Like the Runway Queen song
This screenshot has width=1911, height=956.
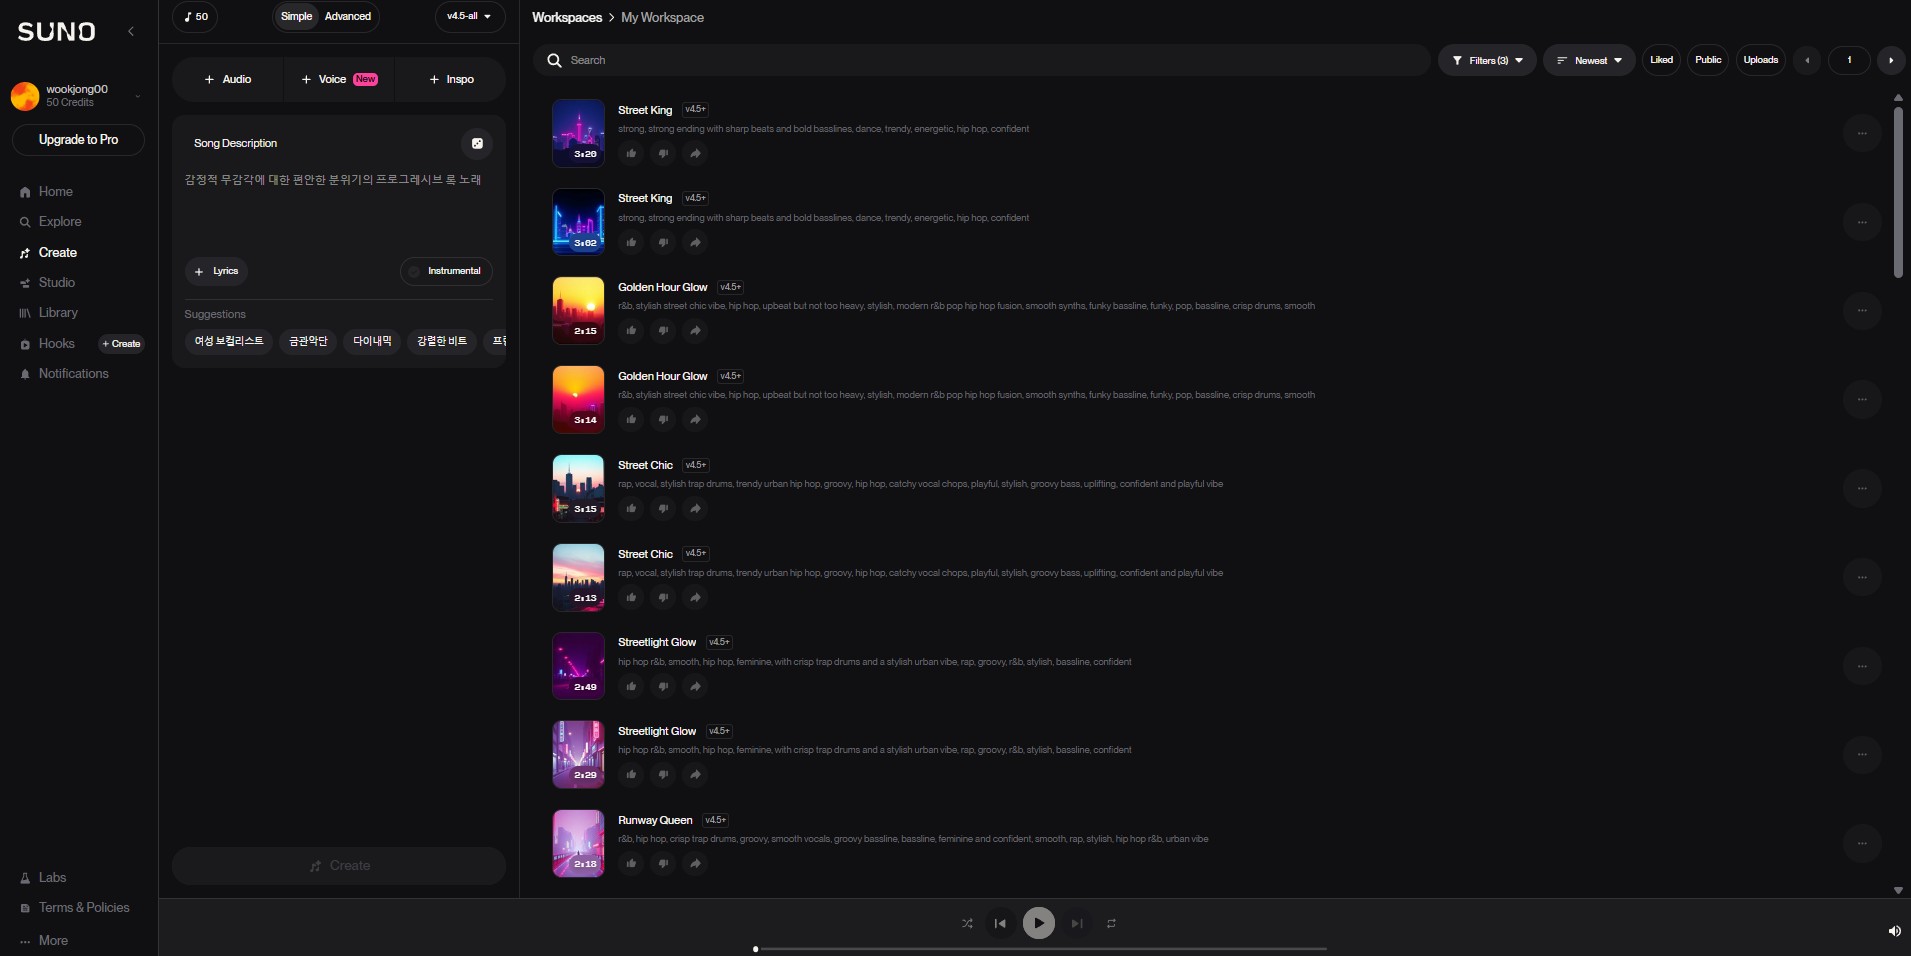631,863
